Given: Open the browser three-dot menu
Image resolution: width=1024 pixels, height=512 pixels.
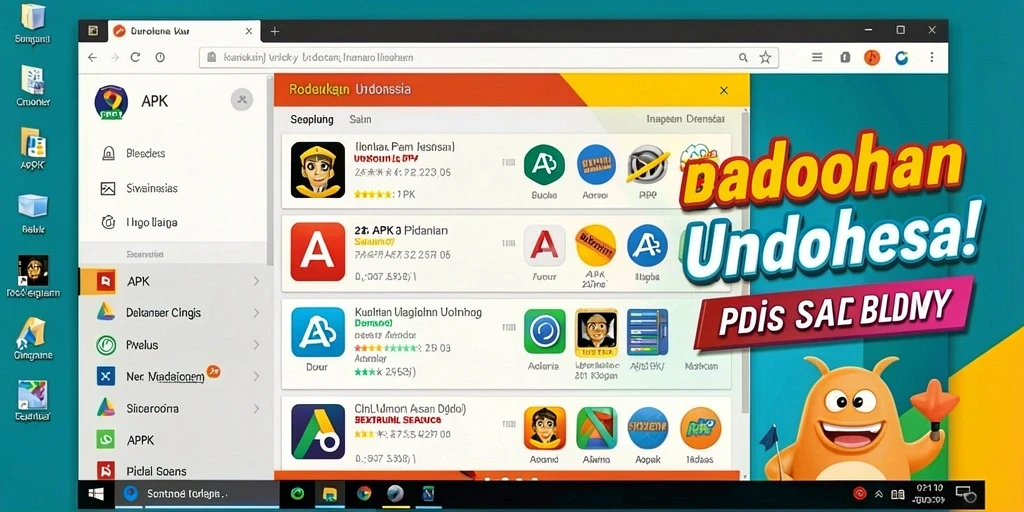Looking at the screenshot, I should pyautogui.click(x=932, y=57).
